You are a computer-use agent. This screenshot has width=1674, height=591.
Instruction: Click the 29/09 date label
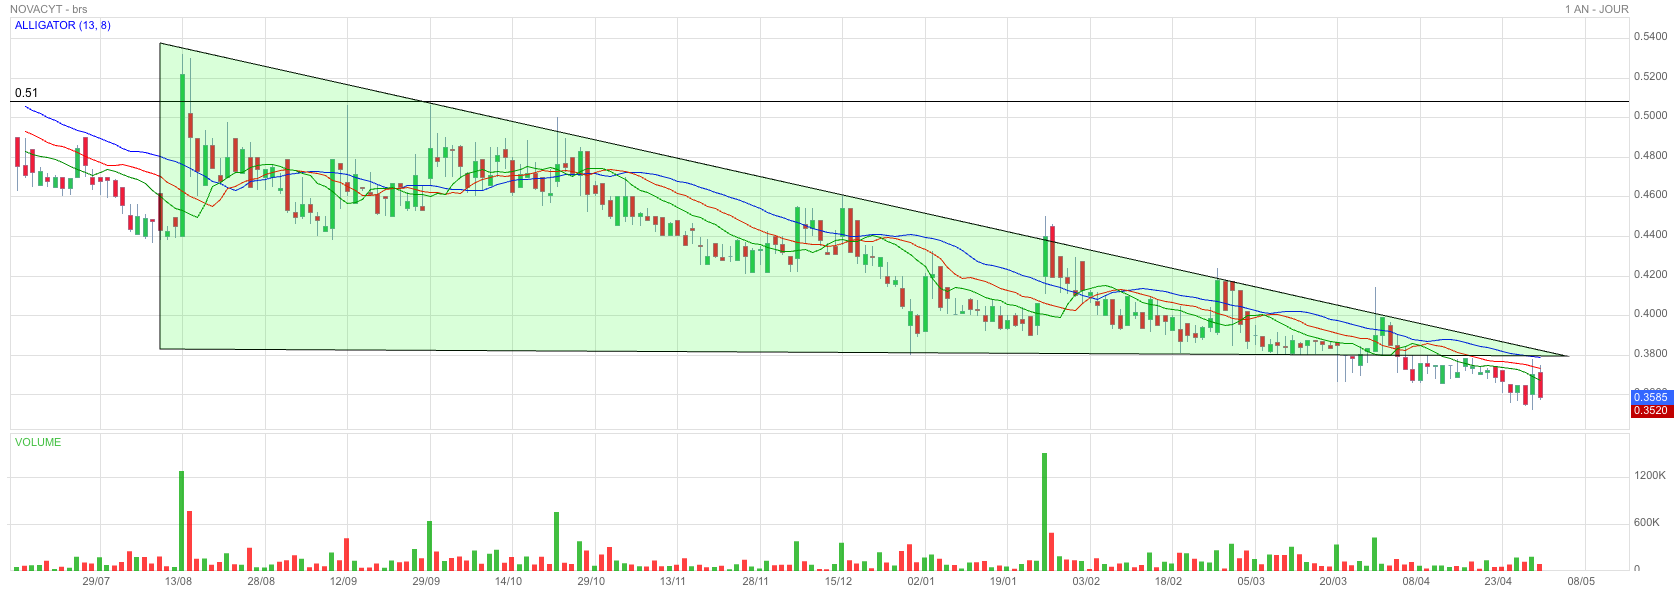pos(426,581)
